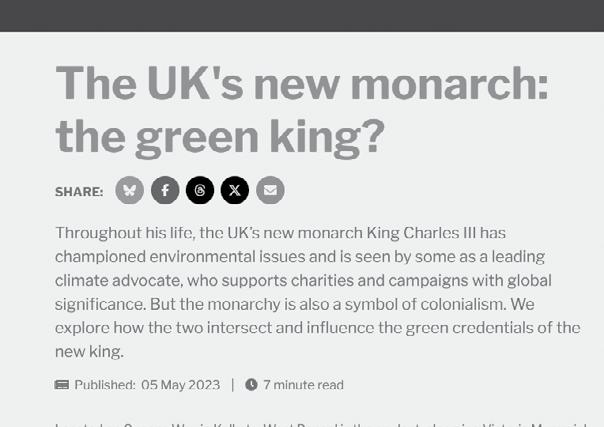
Task: Click the 'Published:' label
Action: [x=104, y=385]
